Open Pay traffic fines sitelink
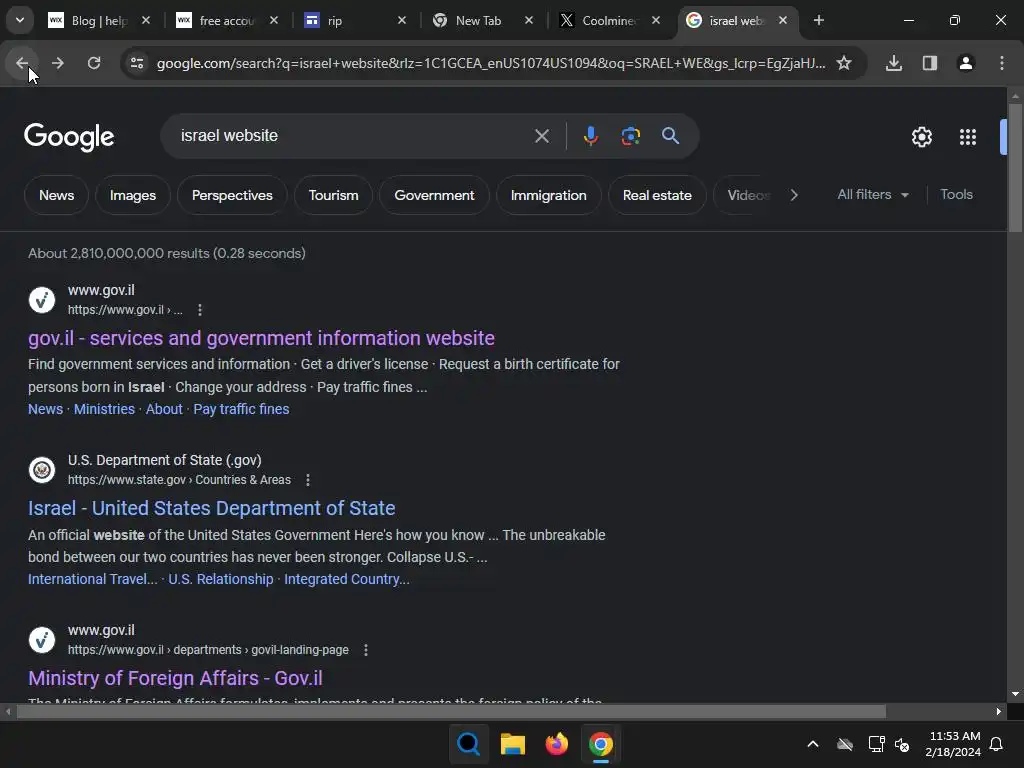Image resolution: width=1024 pixels, height=768 pixels. 241,409
